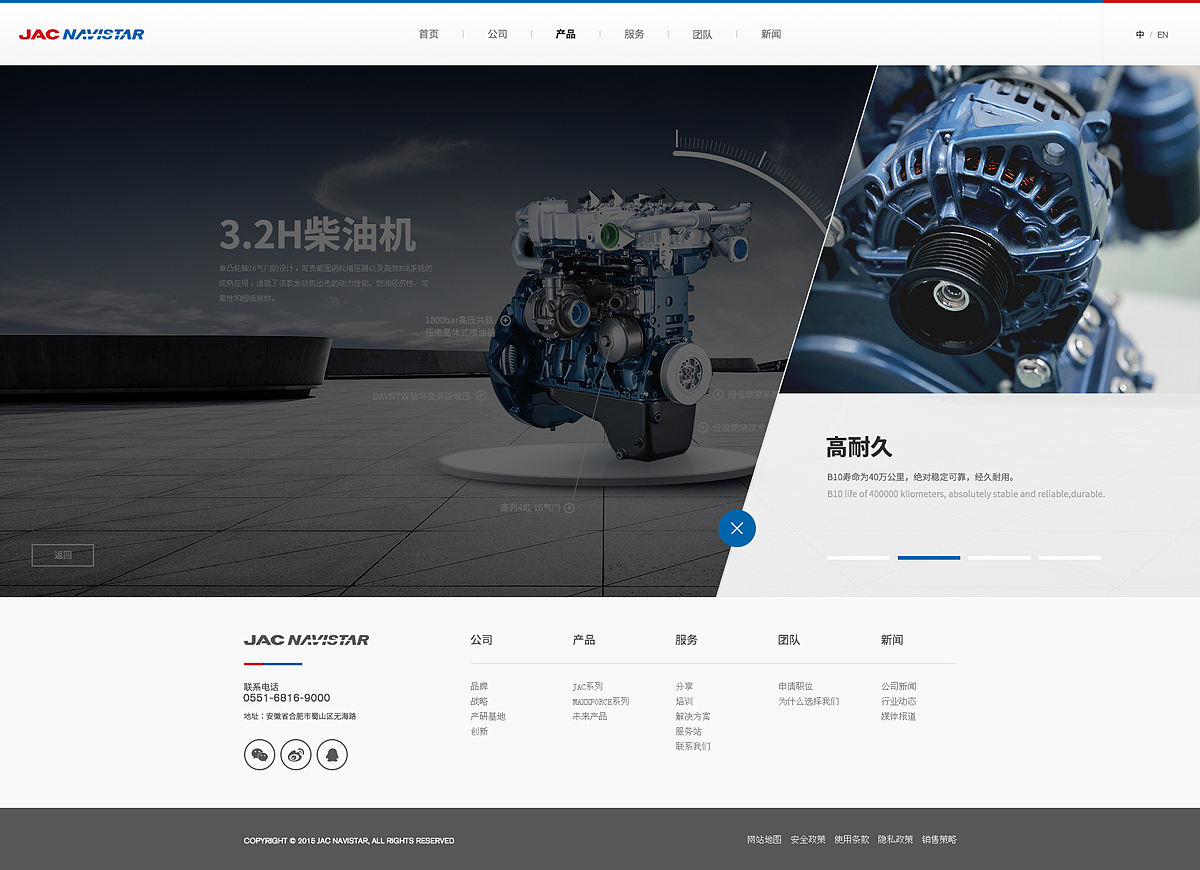This screenshot has height=870, width=1200.
Task: Open the 媒体报道 footer link
Action: coord(899,716)
